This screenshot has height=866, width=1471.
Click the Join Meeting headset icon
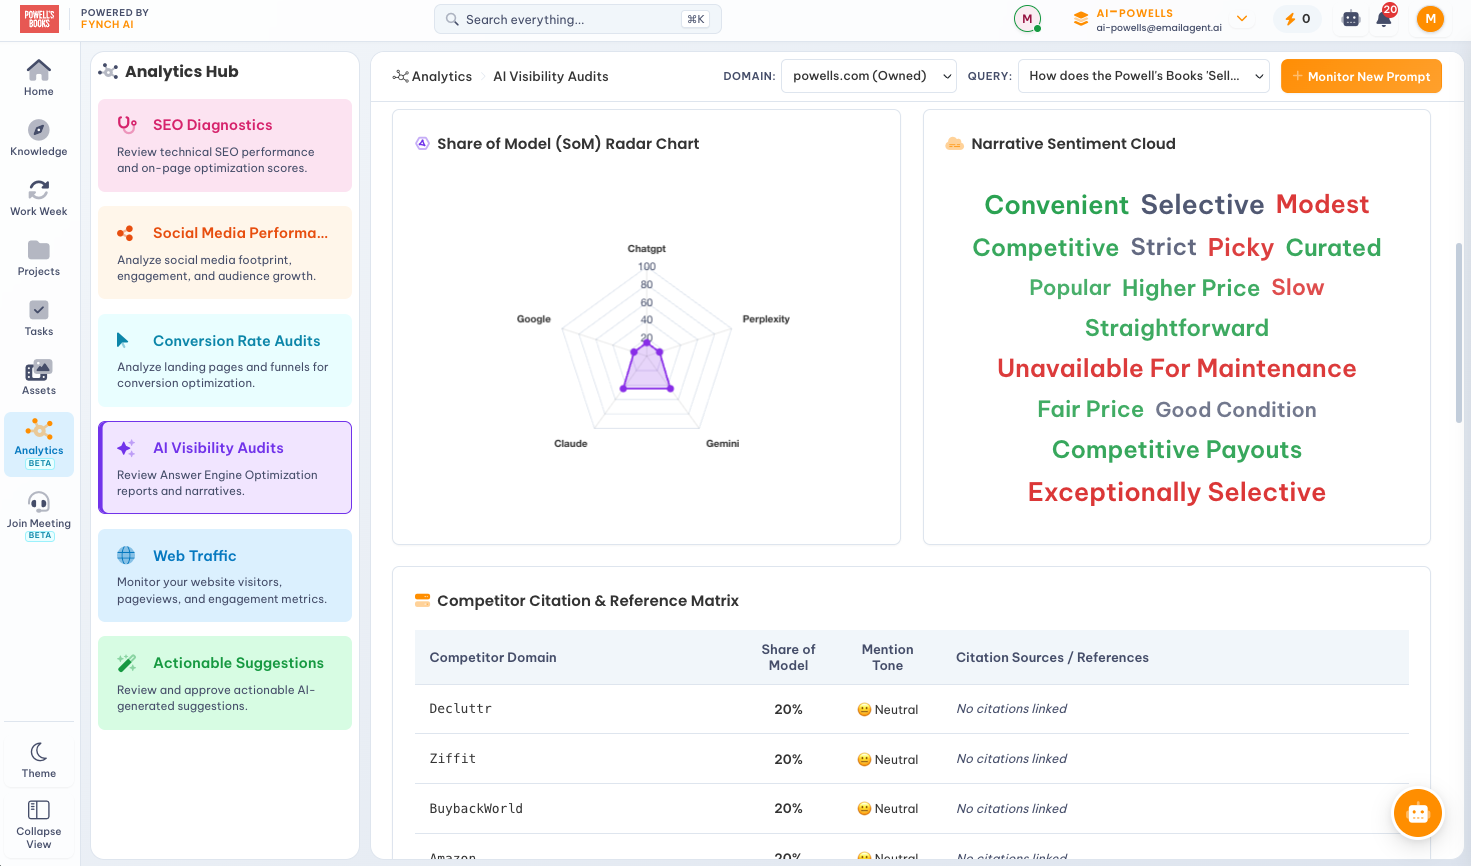click(39, 502)
